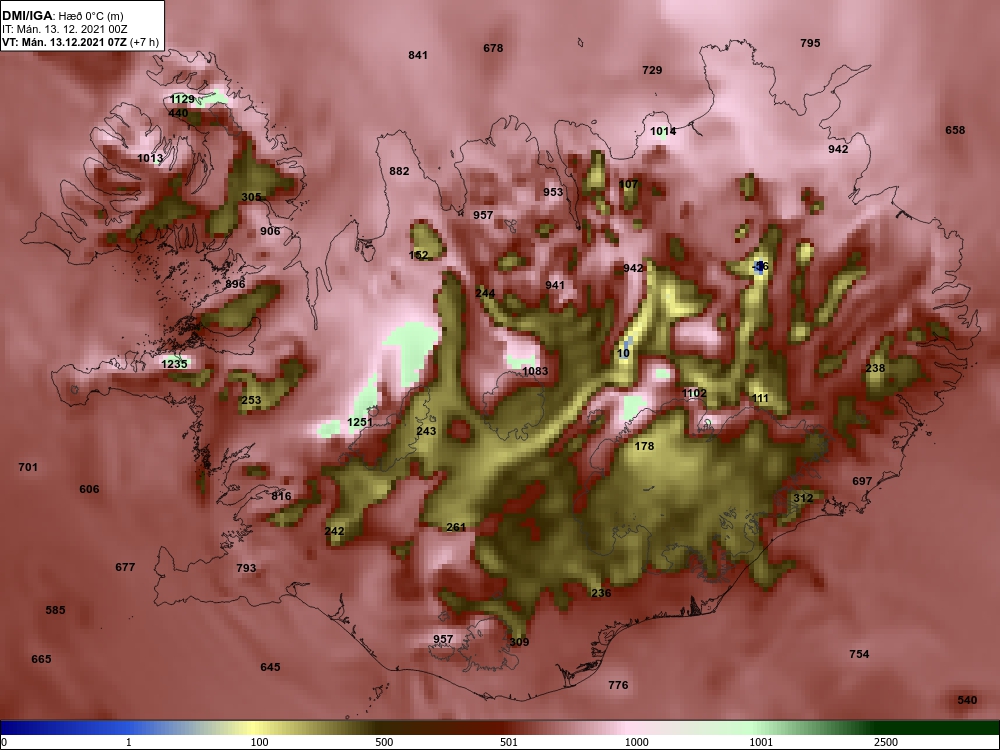Viewport: 1000px width, 750px height.
Task: Click the 606 offshore value label
Action: coord(89,489)
